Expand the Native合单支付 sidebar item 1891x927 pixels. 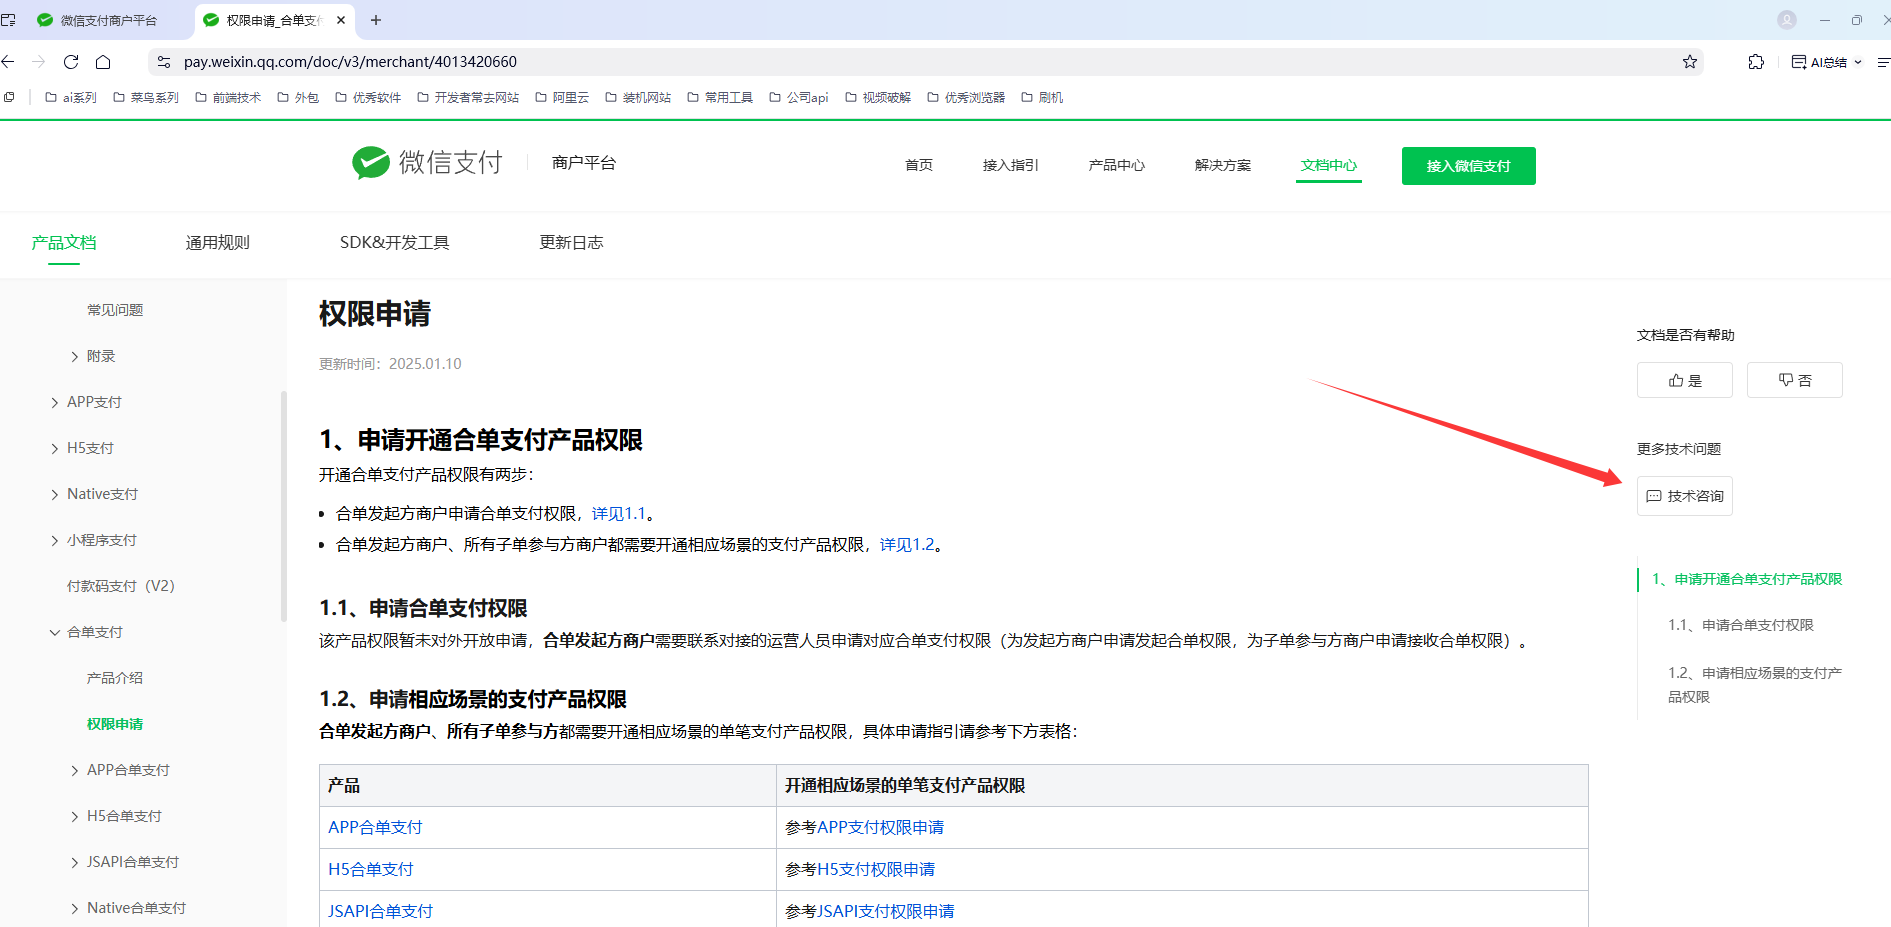point(128,908)
